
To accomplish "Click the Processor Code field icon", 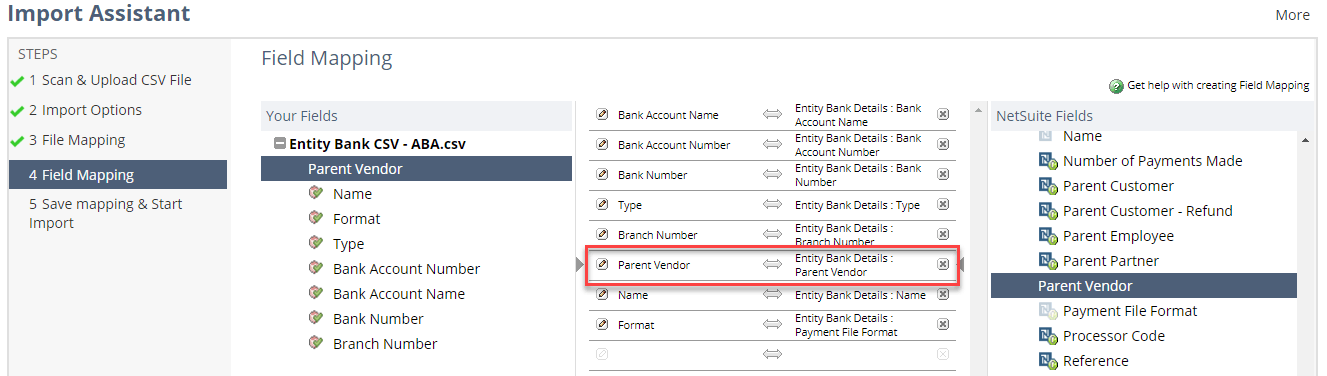I will (x=1047, y=336).
